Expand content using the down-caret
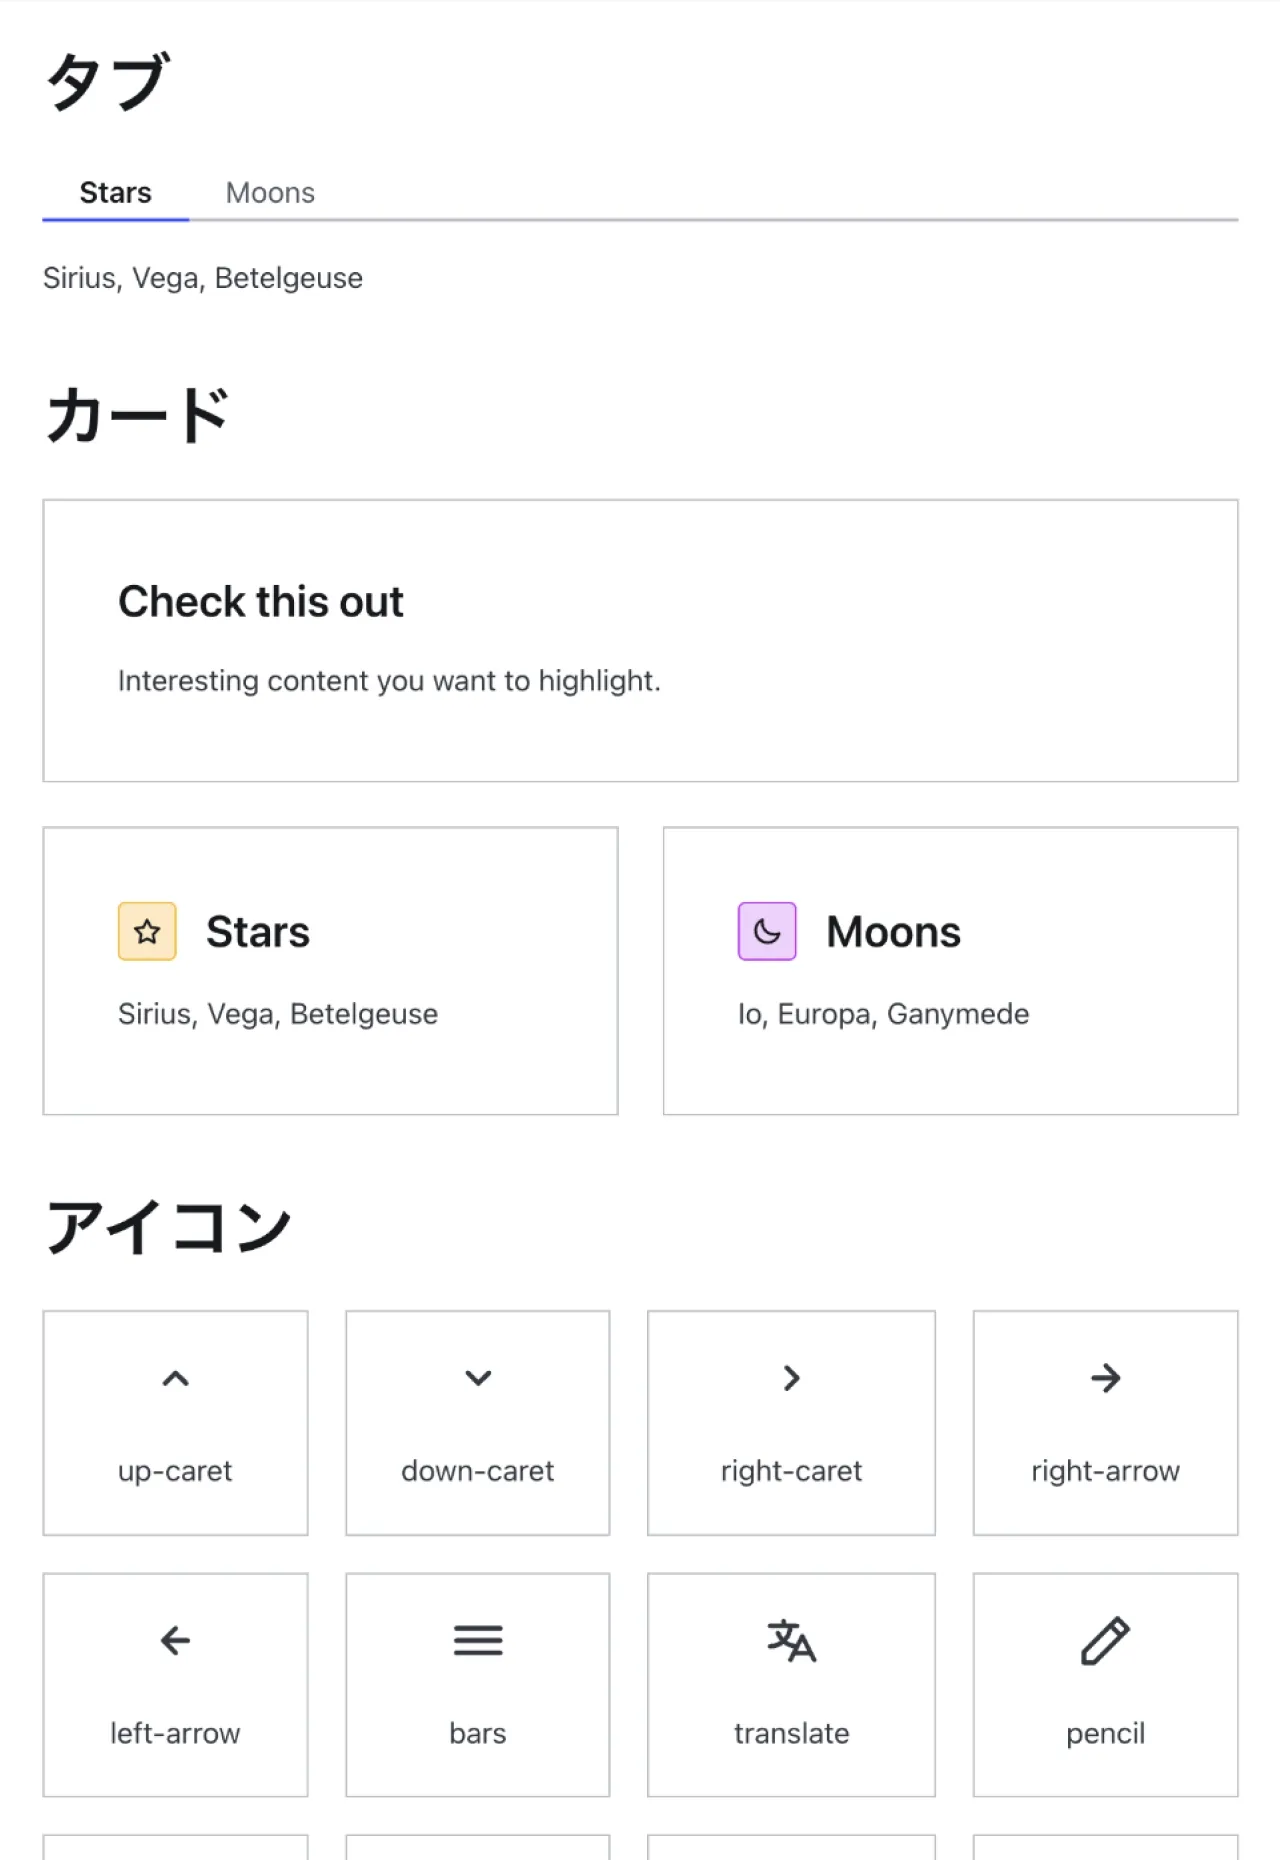1280x1860 pixels. [x=477, y=1378]
